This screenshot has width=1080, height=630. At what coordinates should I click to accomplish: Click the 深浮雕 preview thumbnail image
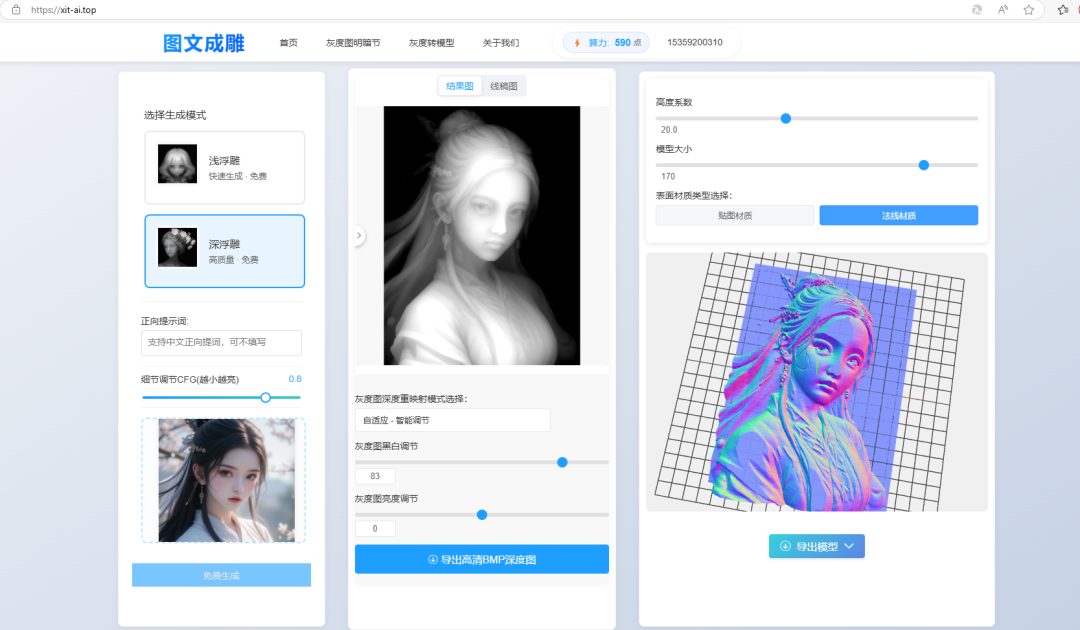(178, 247)
